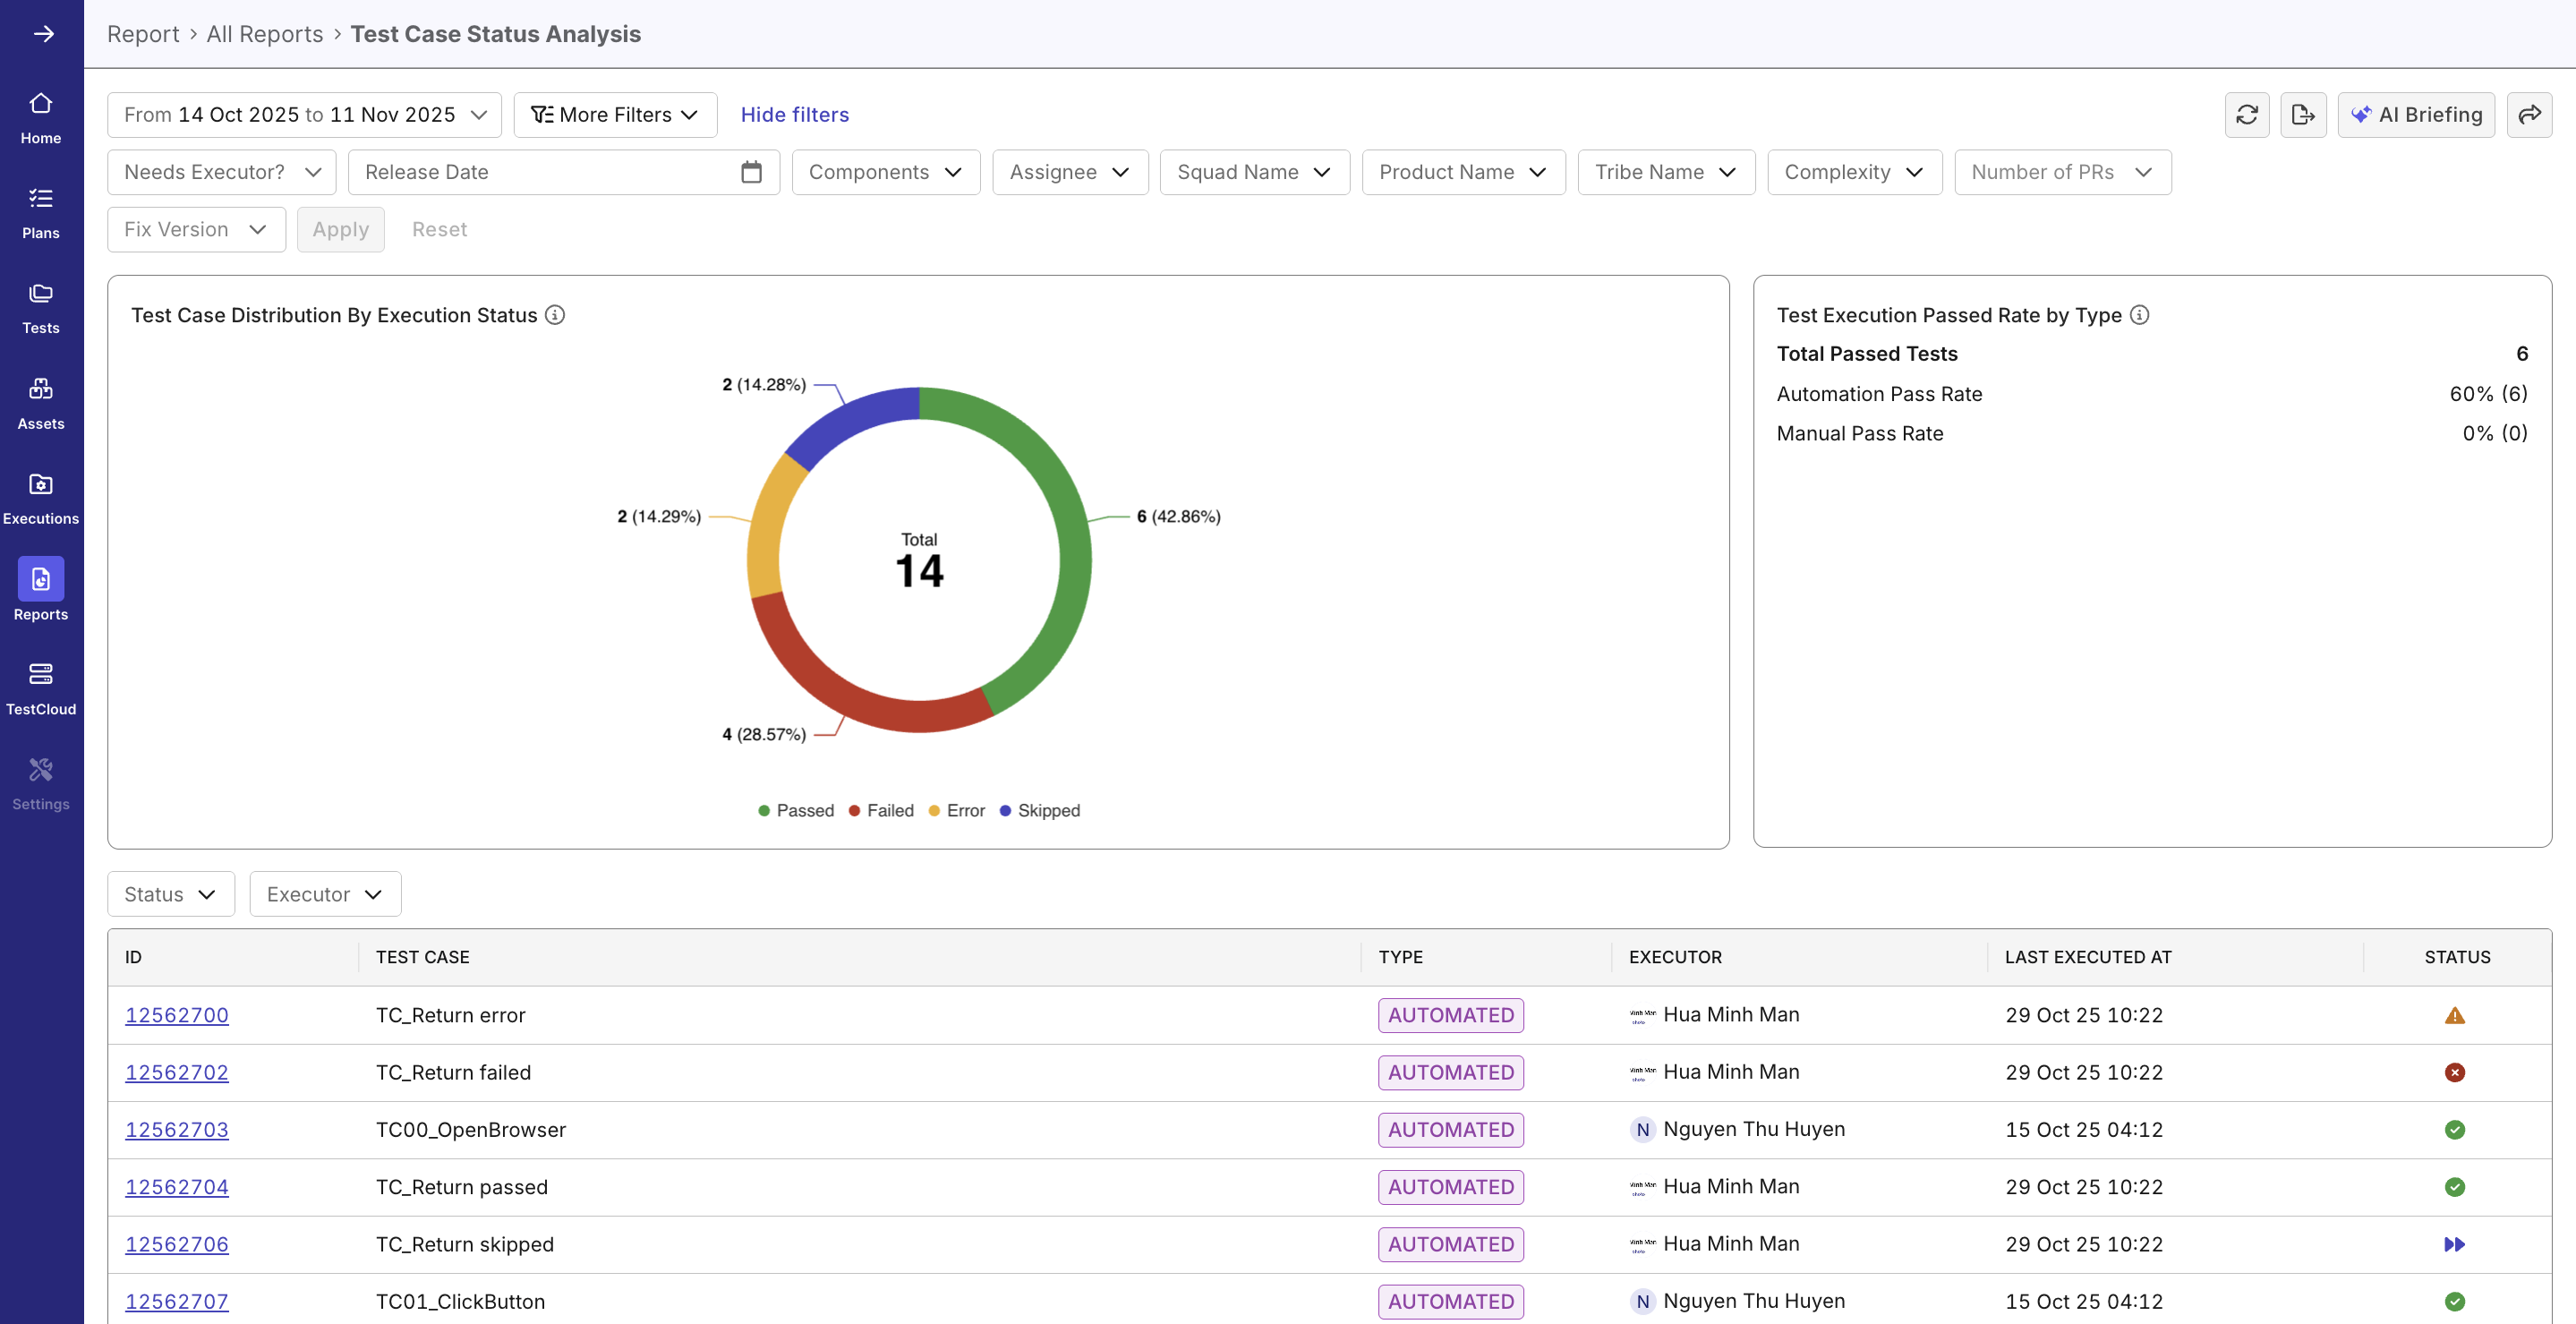Open the Assets section
Viewport: 2576px width, 1324px height.
click(x=40, y=401)
